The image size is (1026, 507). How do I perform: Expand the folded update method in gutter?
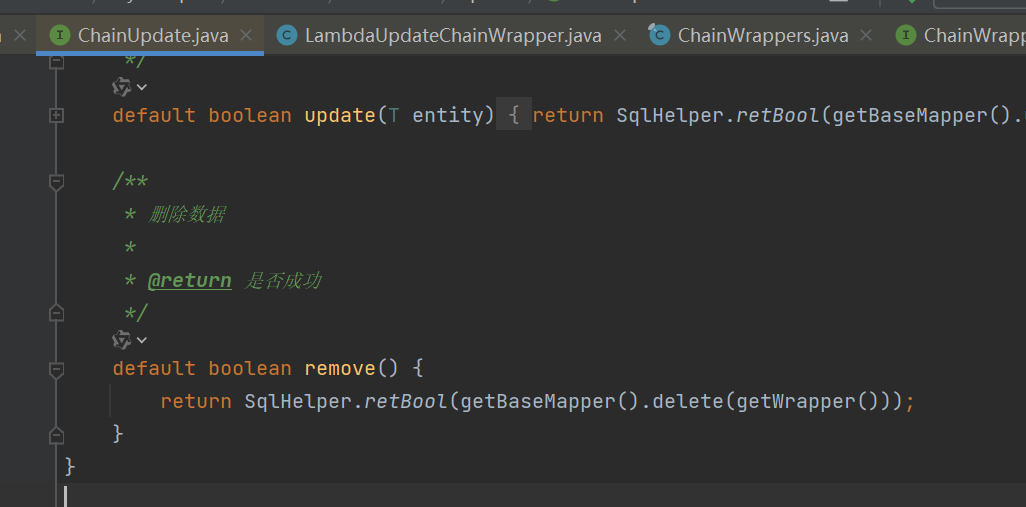[56, 116]
